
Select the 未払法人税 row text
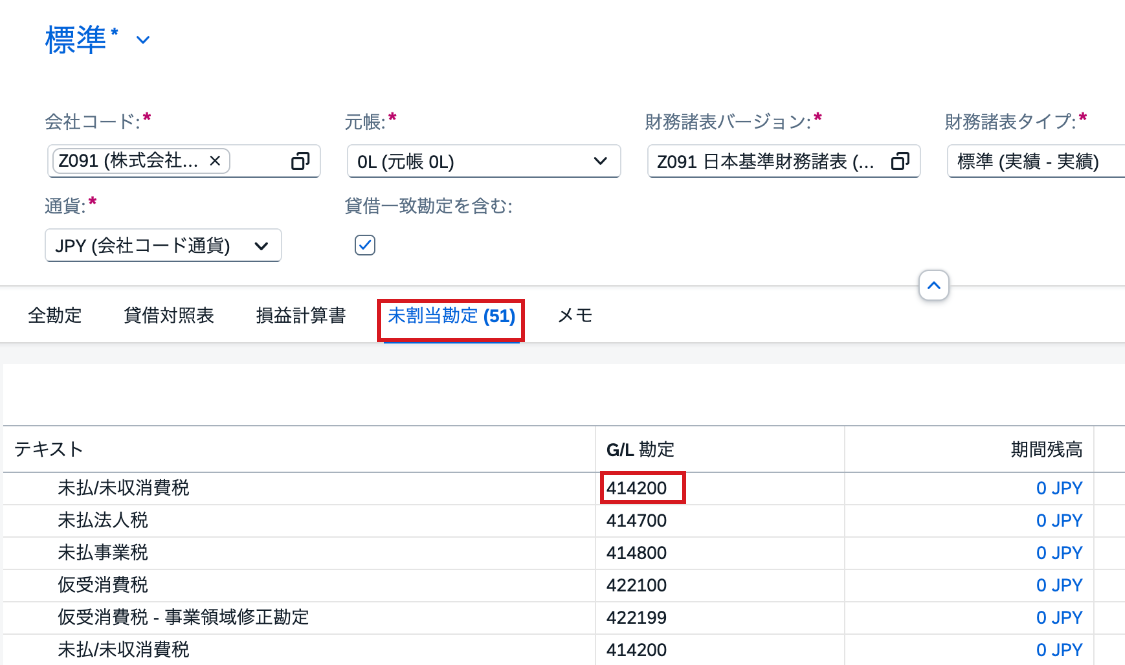pyautogui.click(x=103, y=521)
